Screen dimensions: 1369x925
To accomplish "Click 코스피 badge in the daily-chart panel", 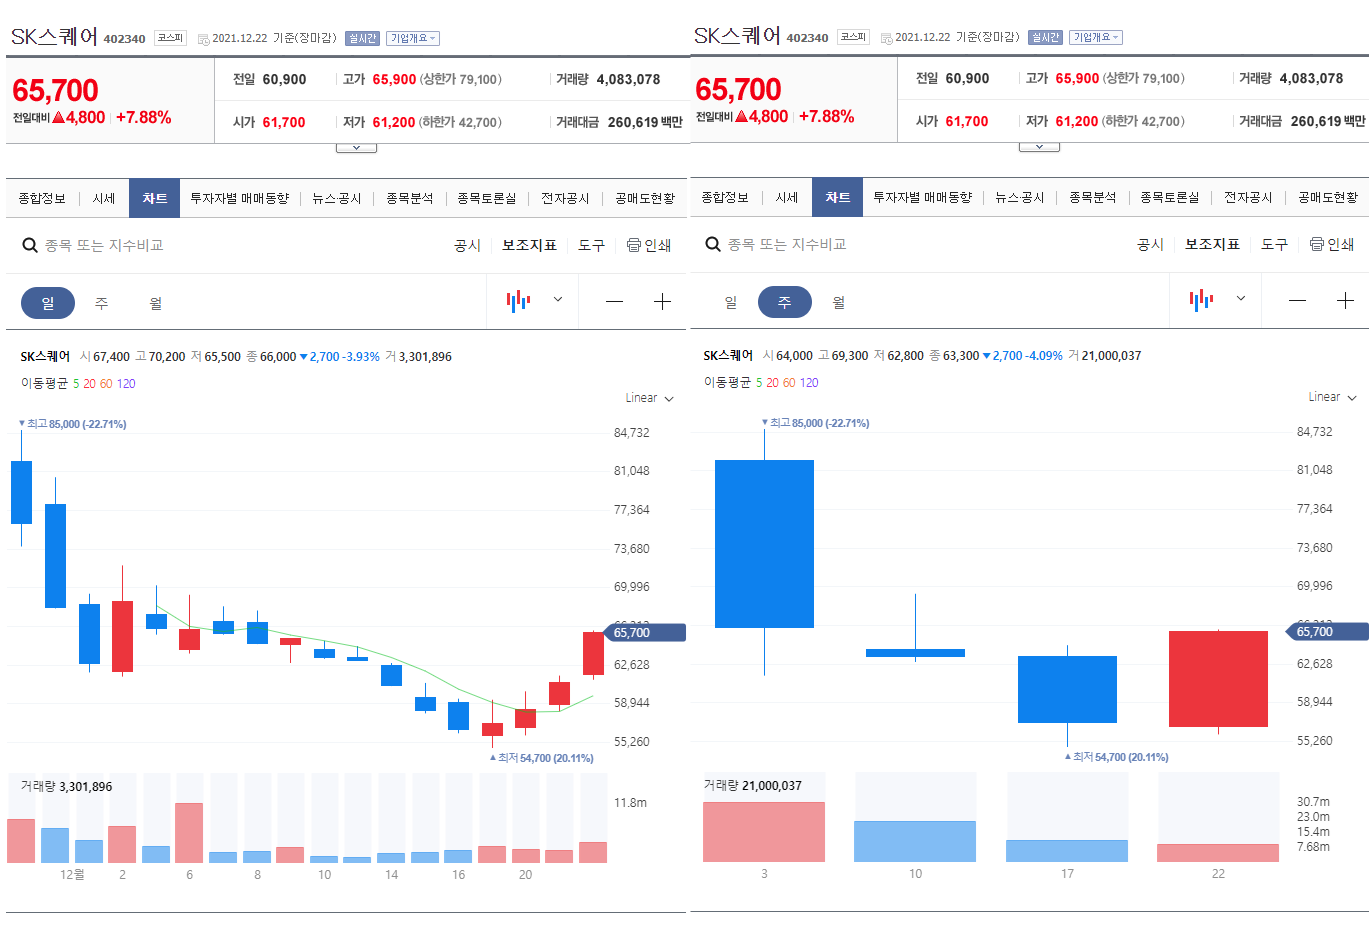I will pyautogui.click(x=170, y=38).
